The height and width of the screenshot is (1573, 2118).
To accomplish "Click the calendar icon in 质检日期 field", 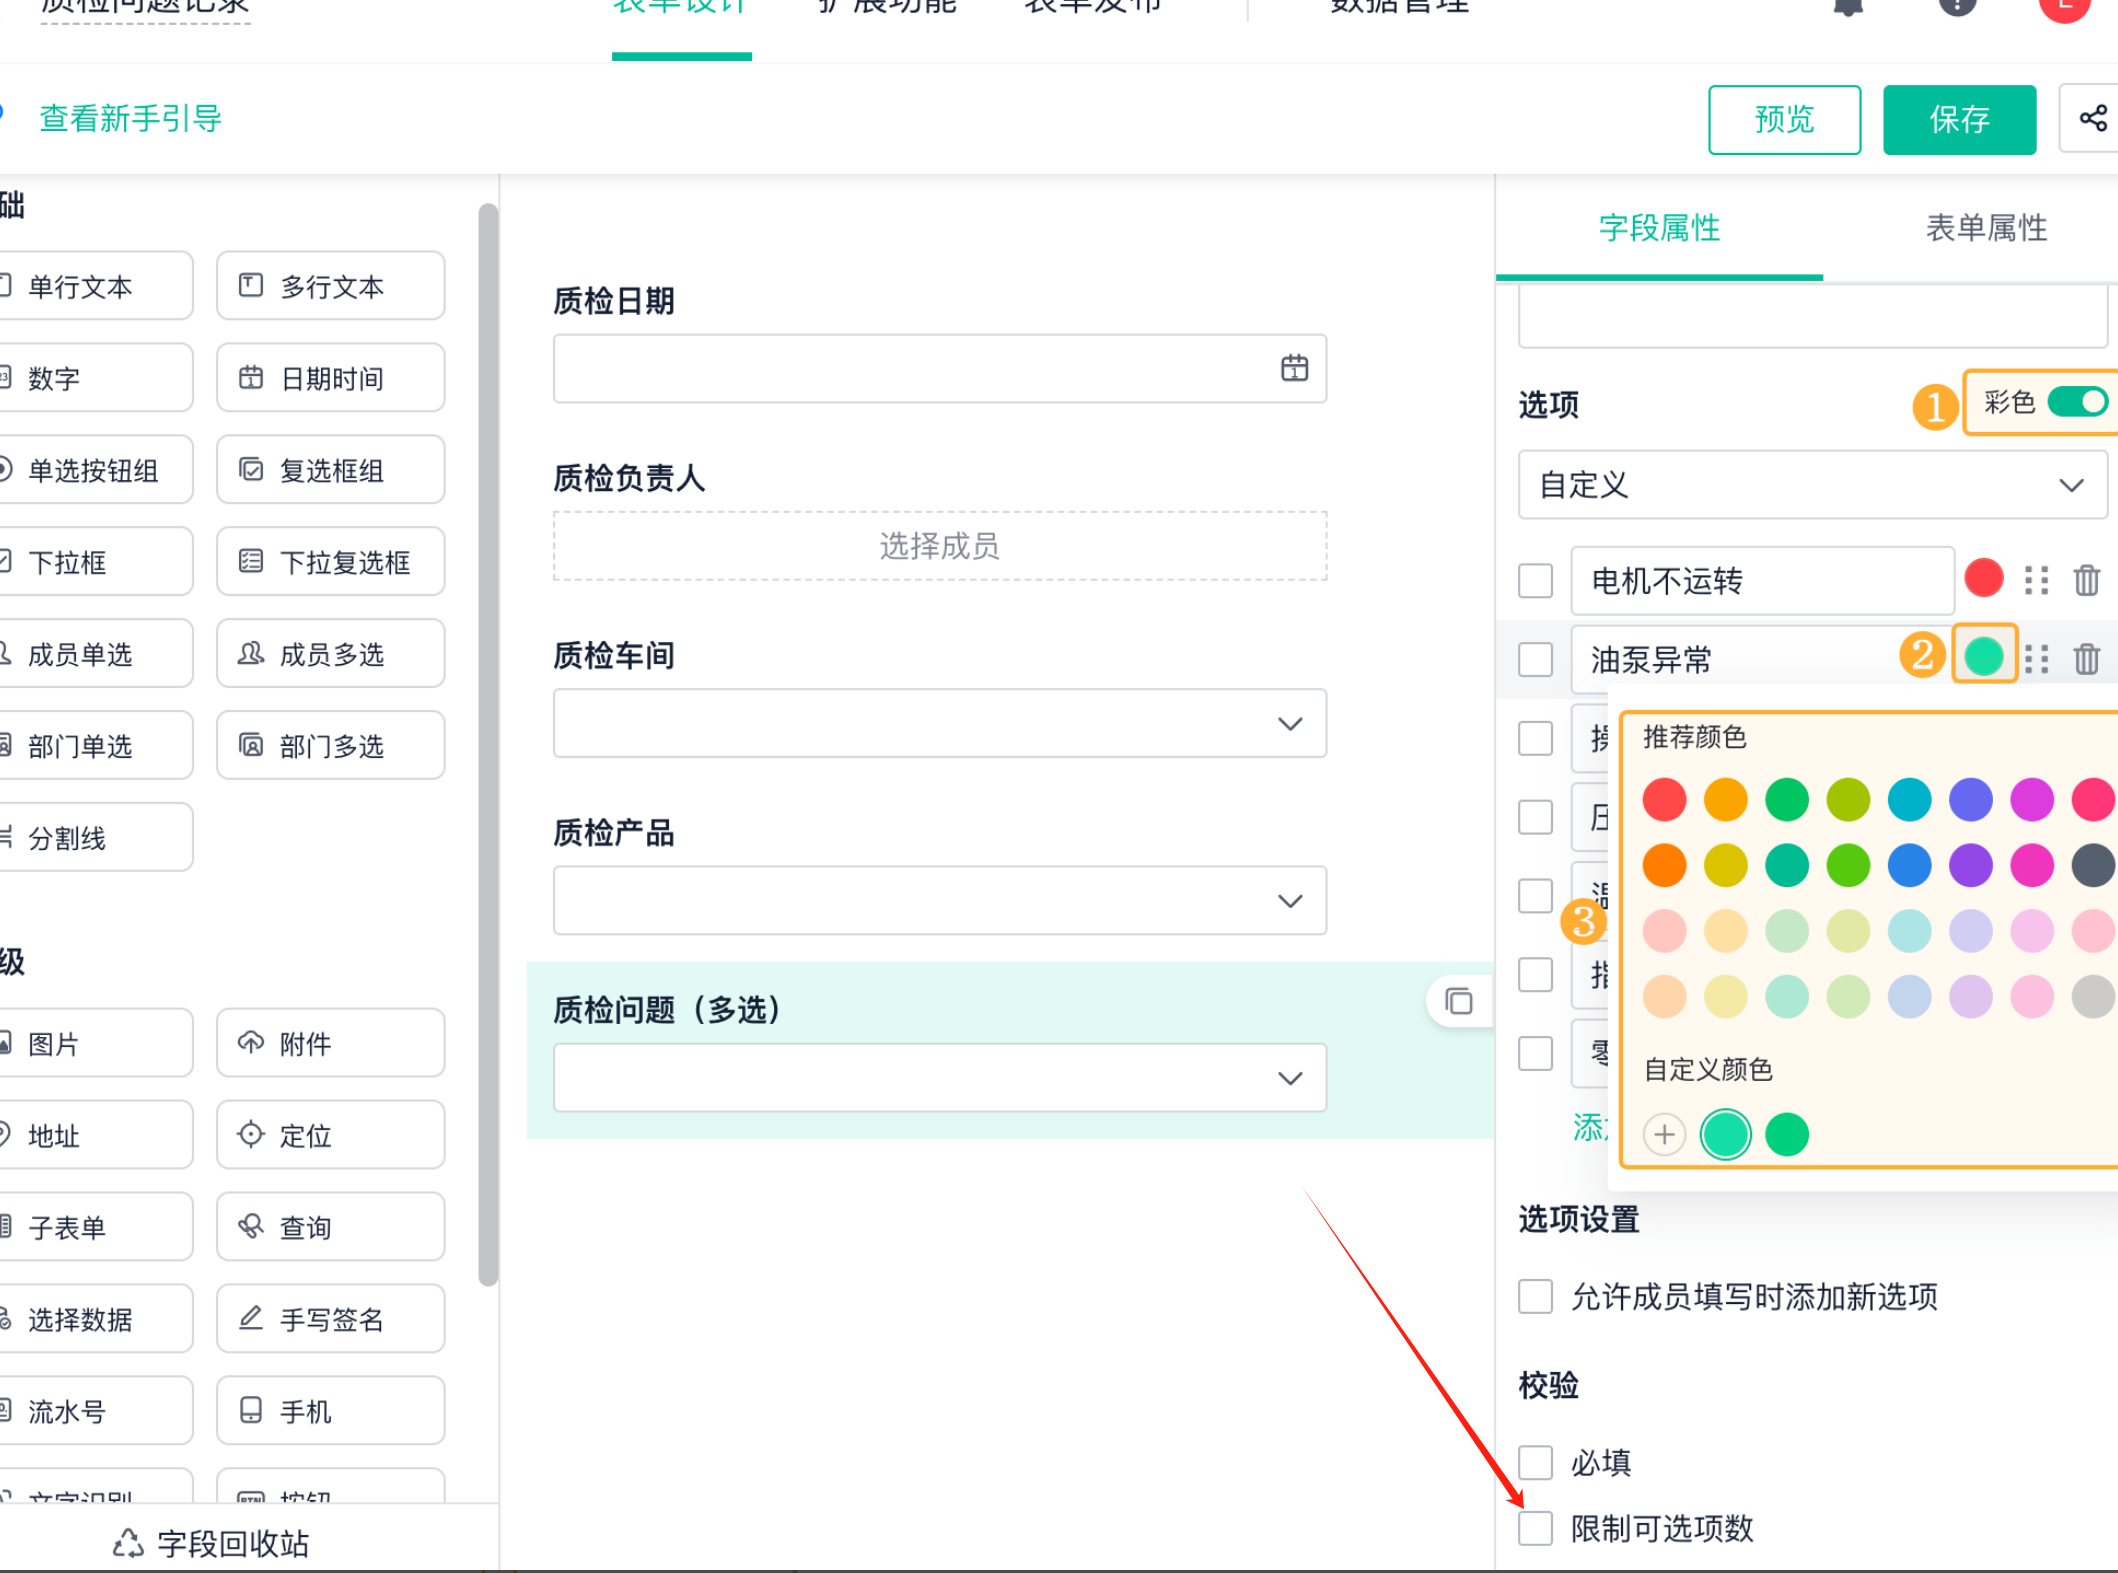I will coord(1294,368).
